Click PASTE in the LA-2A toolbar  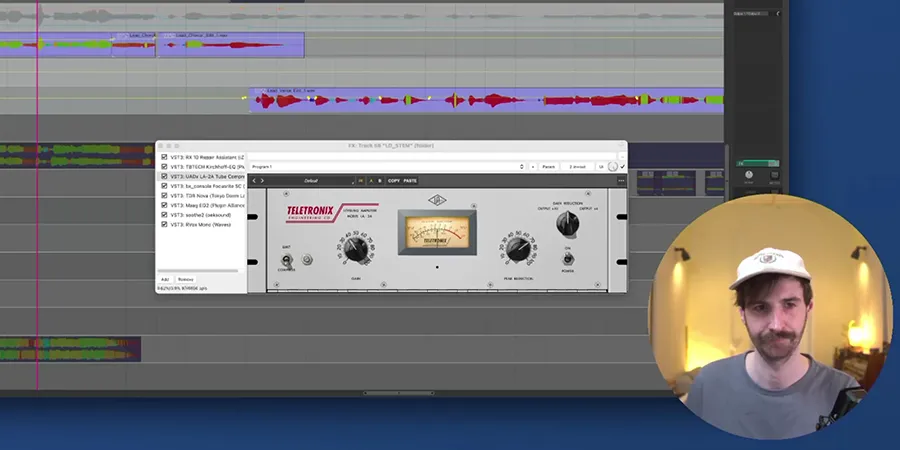tap(410, 181)
